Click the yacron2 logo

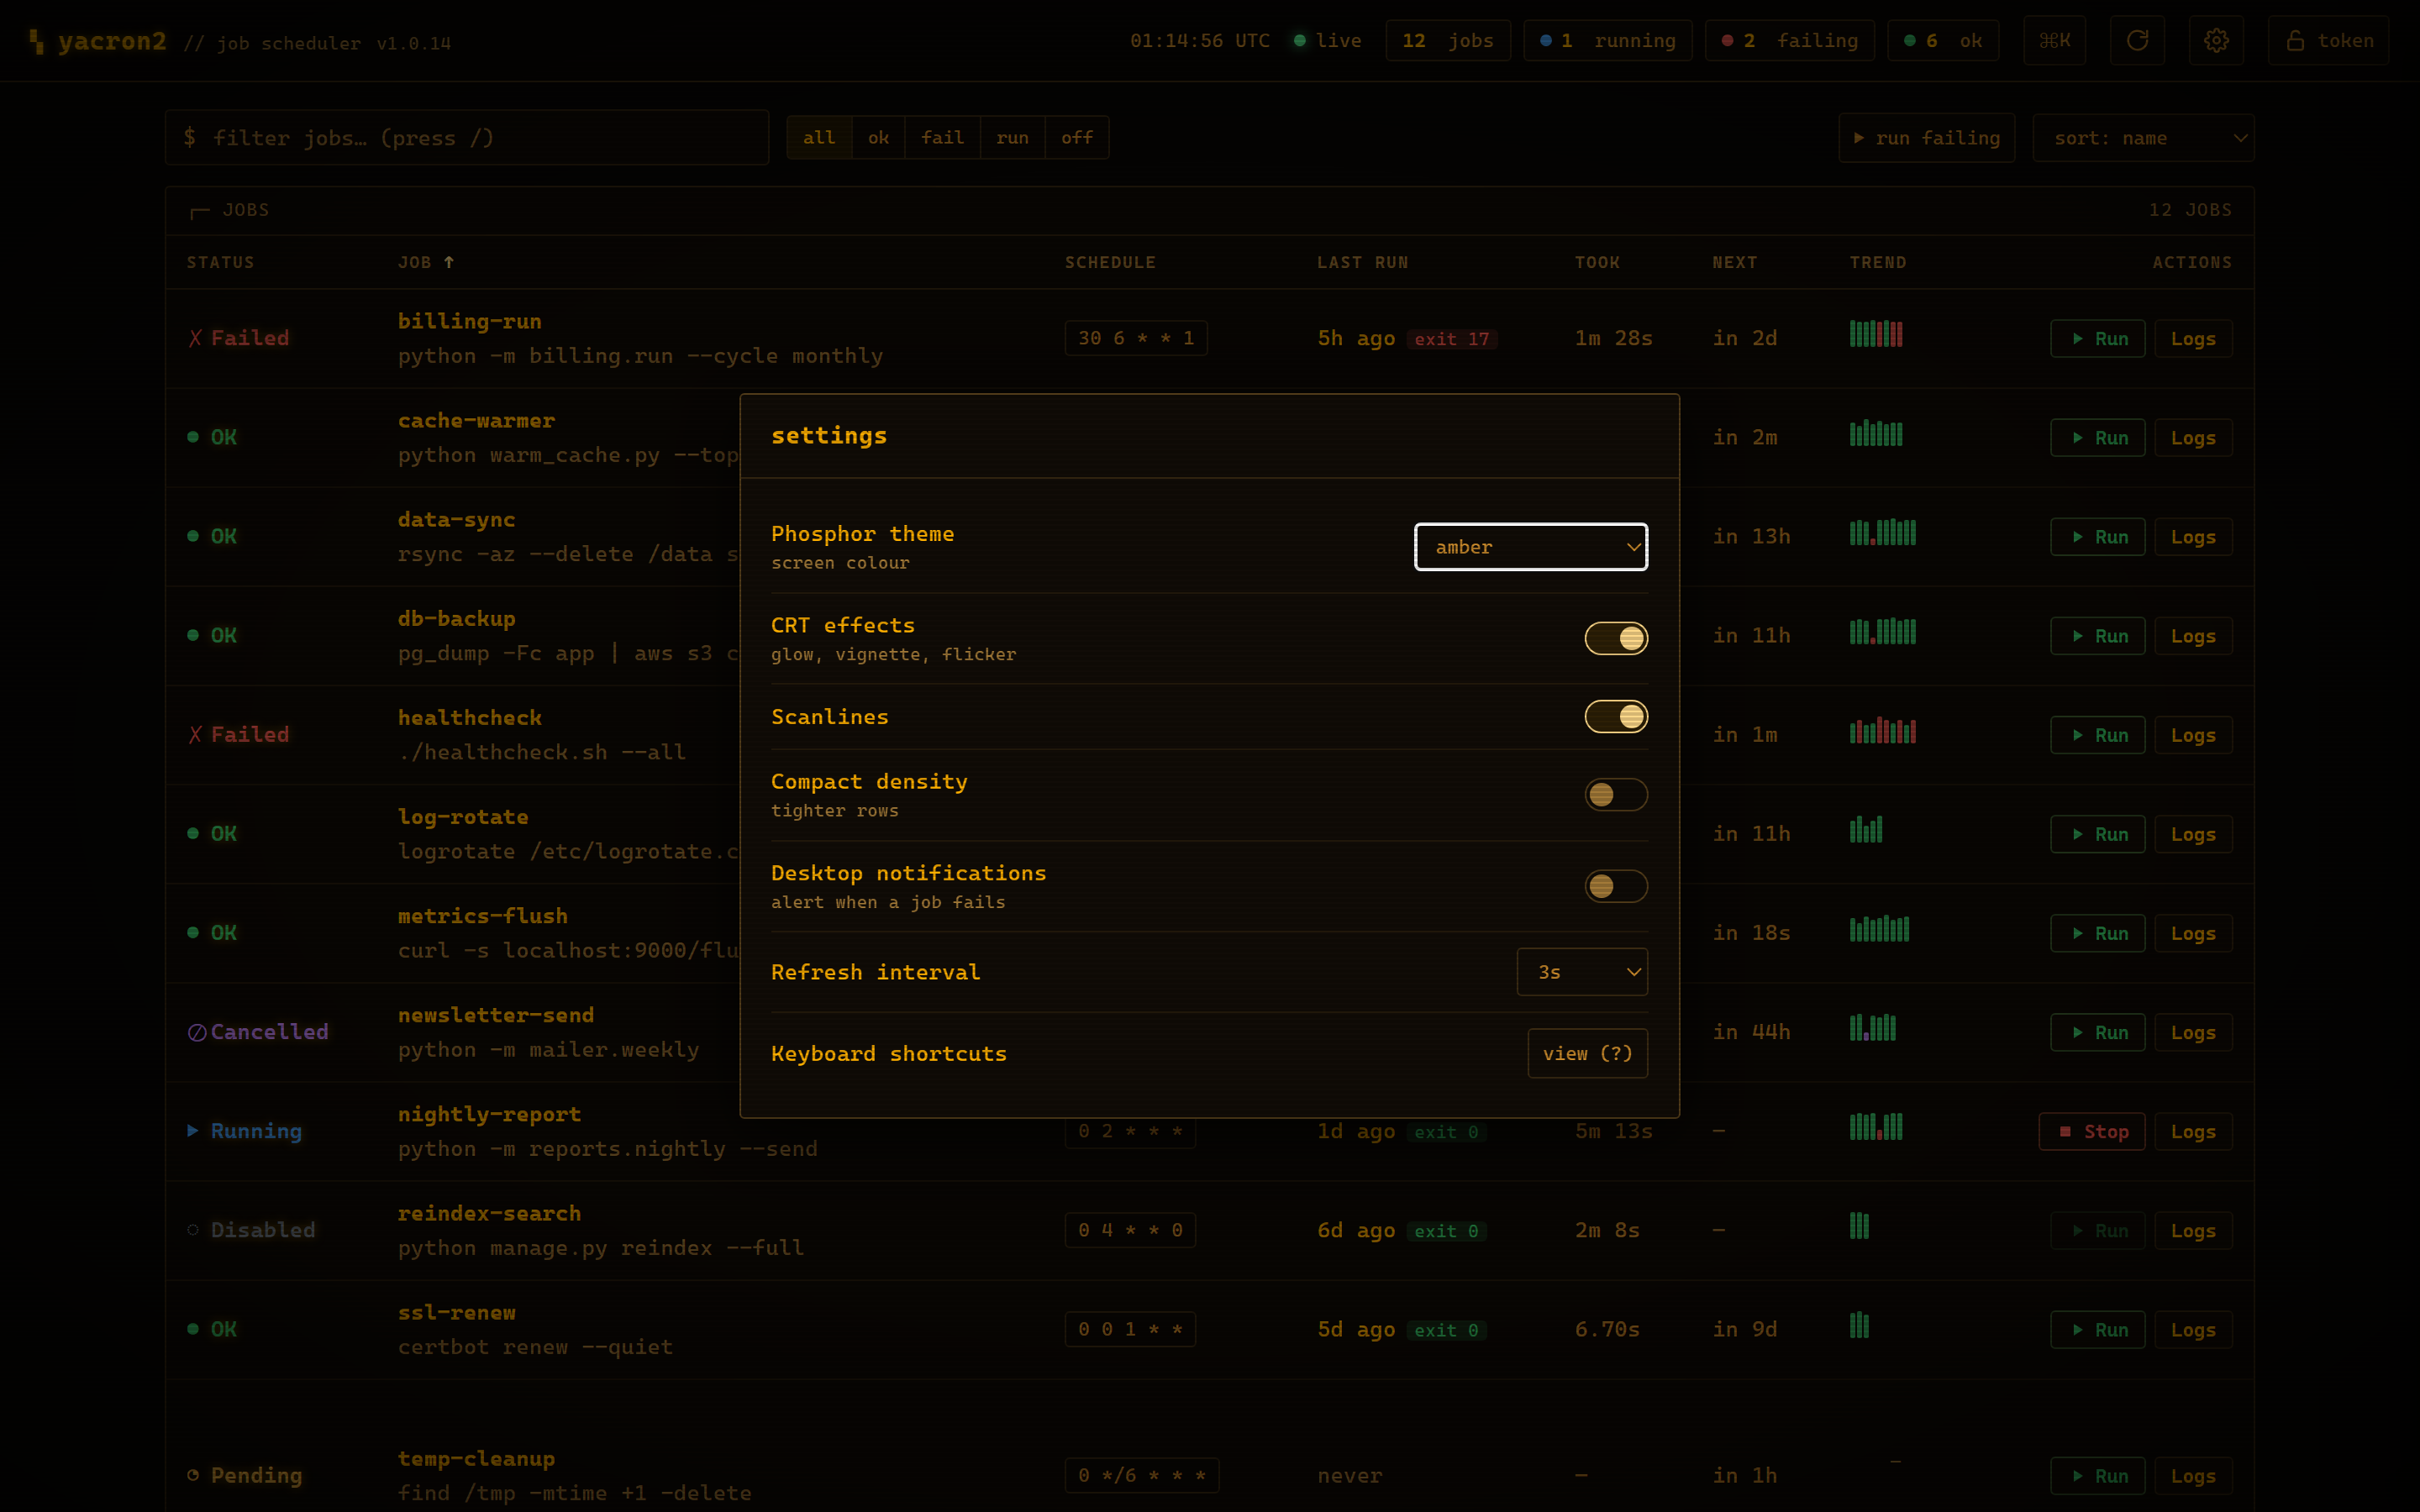click(x=97, y=41)
